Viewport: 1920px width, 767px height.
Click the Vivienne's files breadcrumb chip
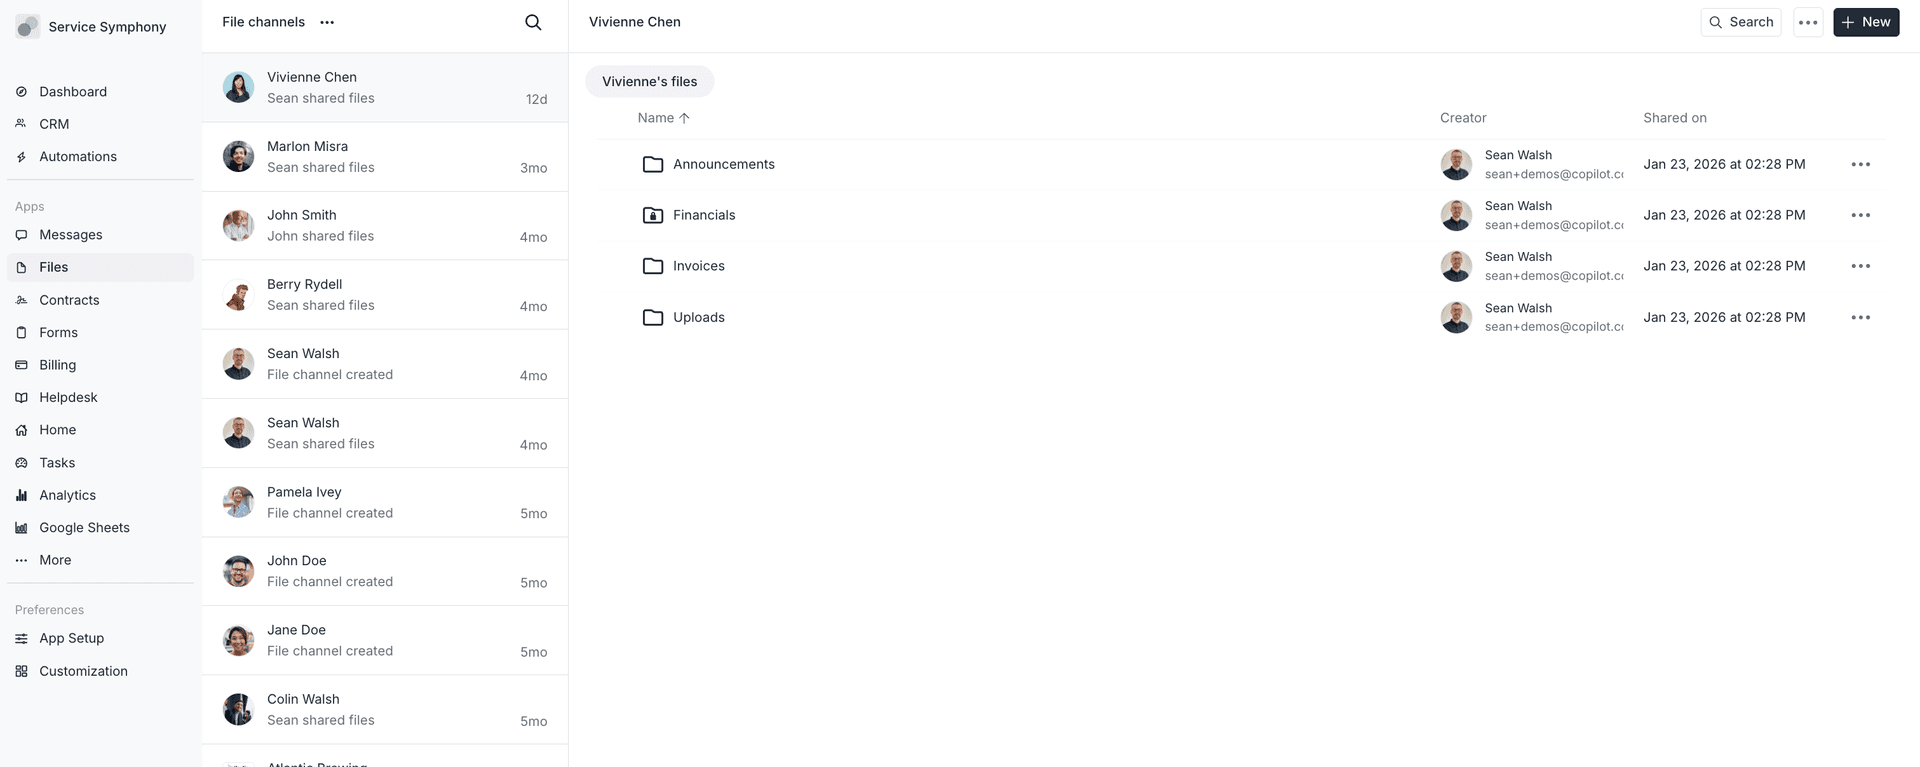(649, 81)
